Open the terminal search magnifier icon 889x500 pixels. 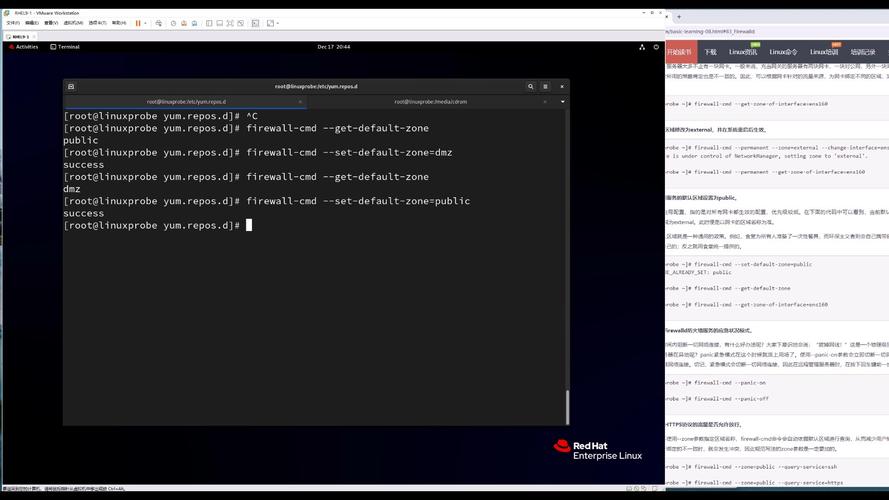click(531, 87)
